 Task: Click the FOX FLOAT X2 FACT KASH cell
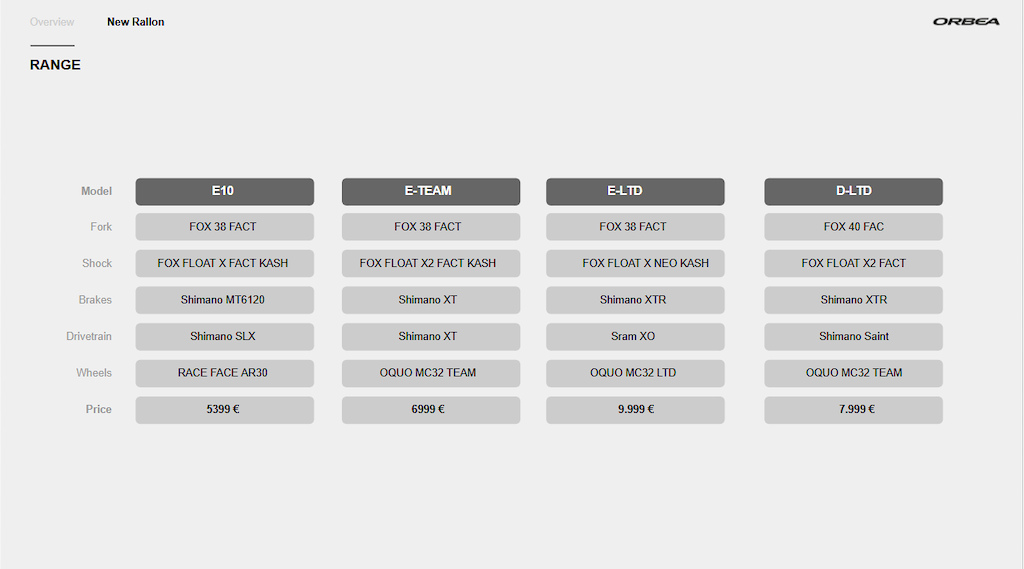click(431, 263)
